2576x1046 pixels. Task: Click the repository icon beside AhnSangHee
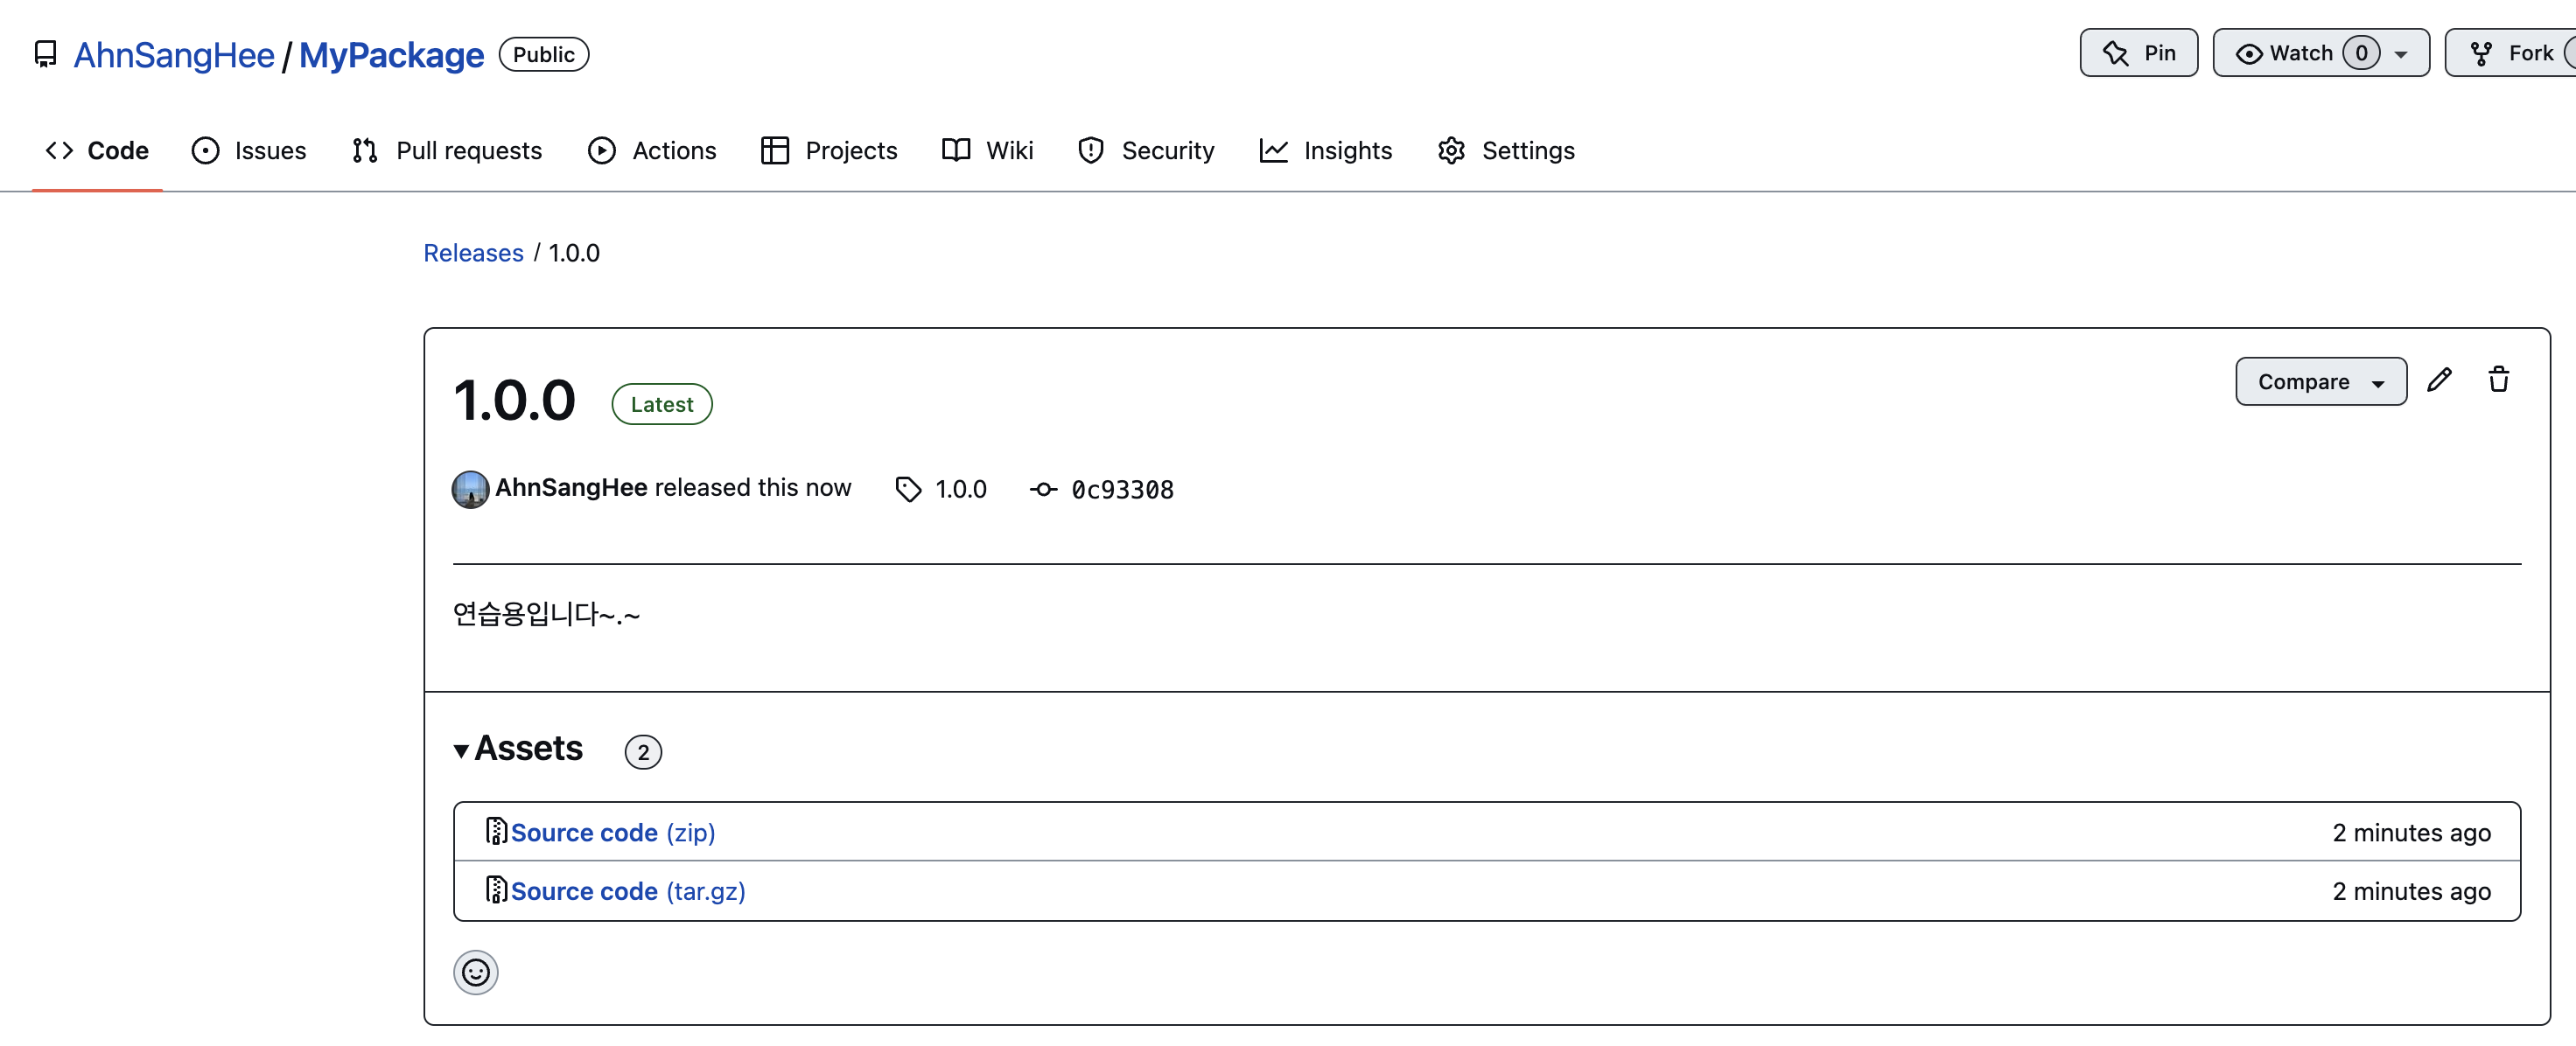click(45, 54)
